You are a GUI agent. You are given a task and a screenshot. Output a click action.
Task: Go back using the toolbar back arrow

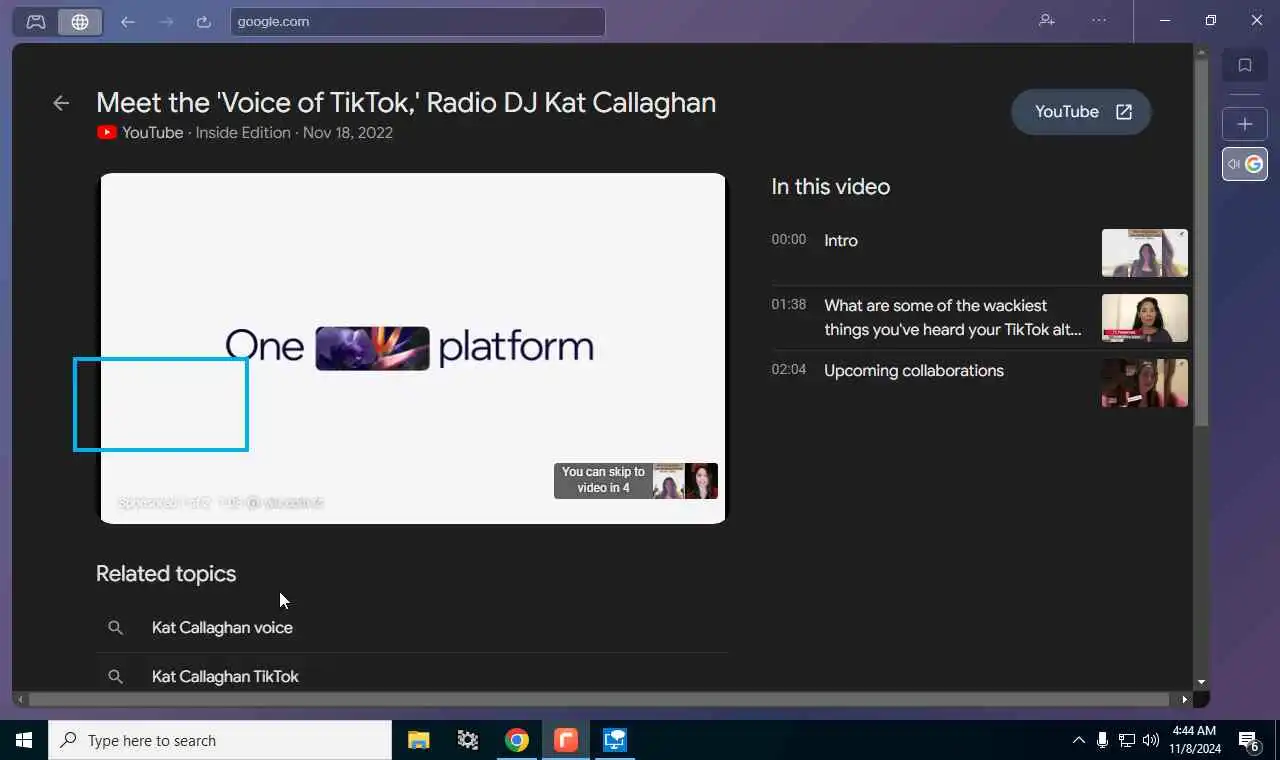pos(127,21)
